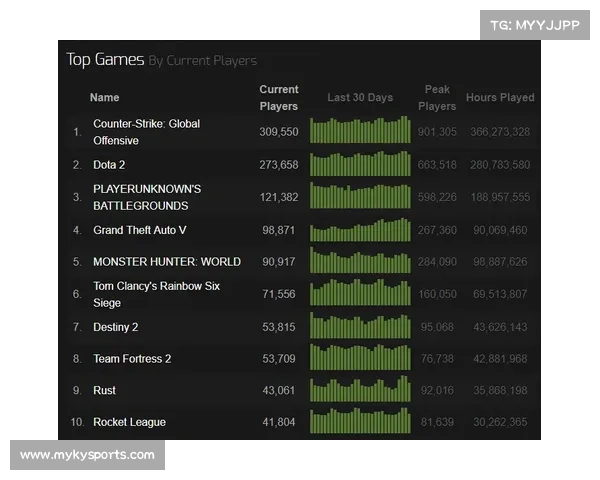This screenshot has width=600, height=480.
Task: Select current players value 53,815
Action: point(279,327)
